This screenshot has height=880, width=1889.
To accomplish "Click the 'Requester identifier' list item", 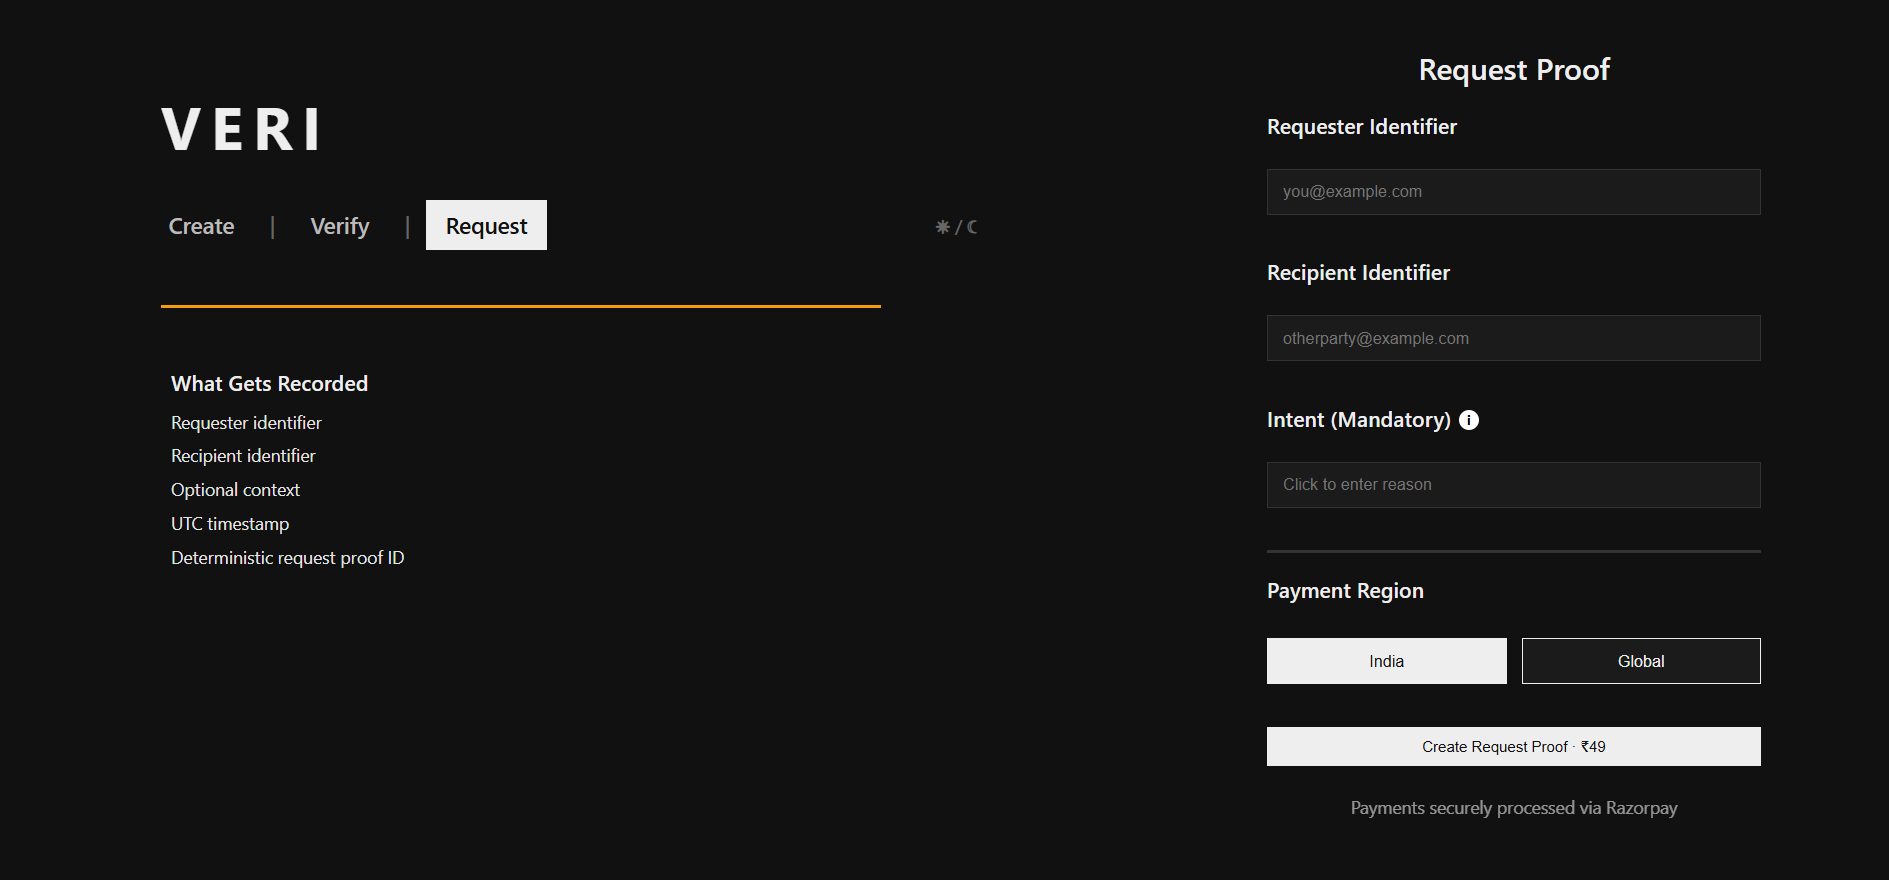I will click(x=246, y=423).
